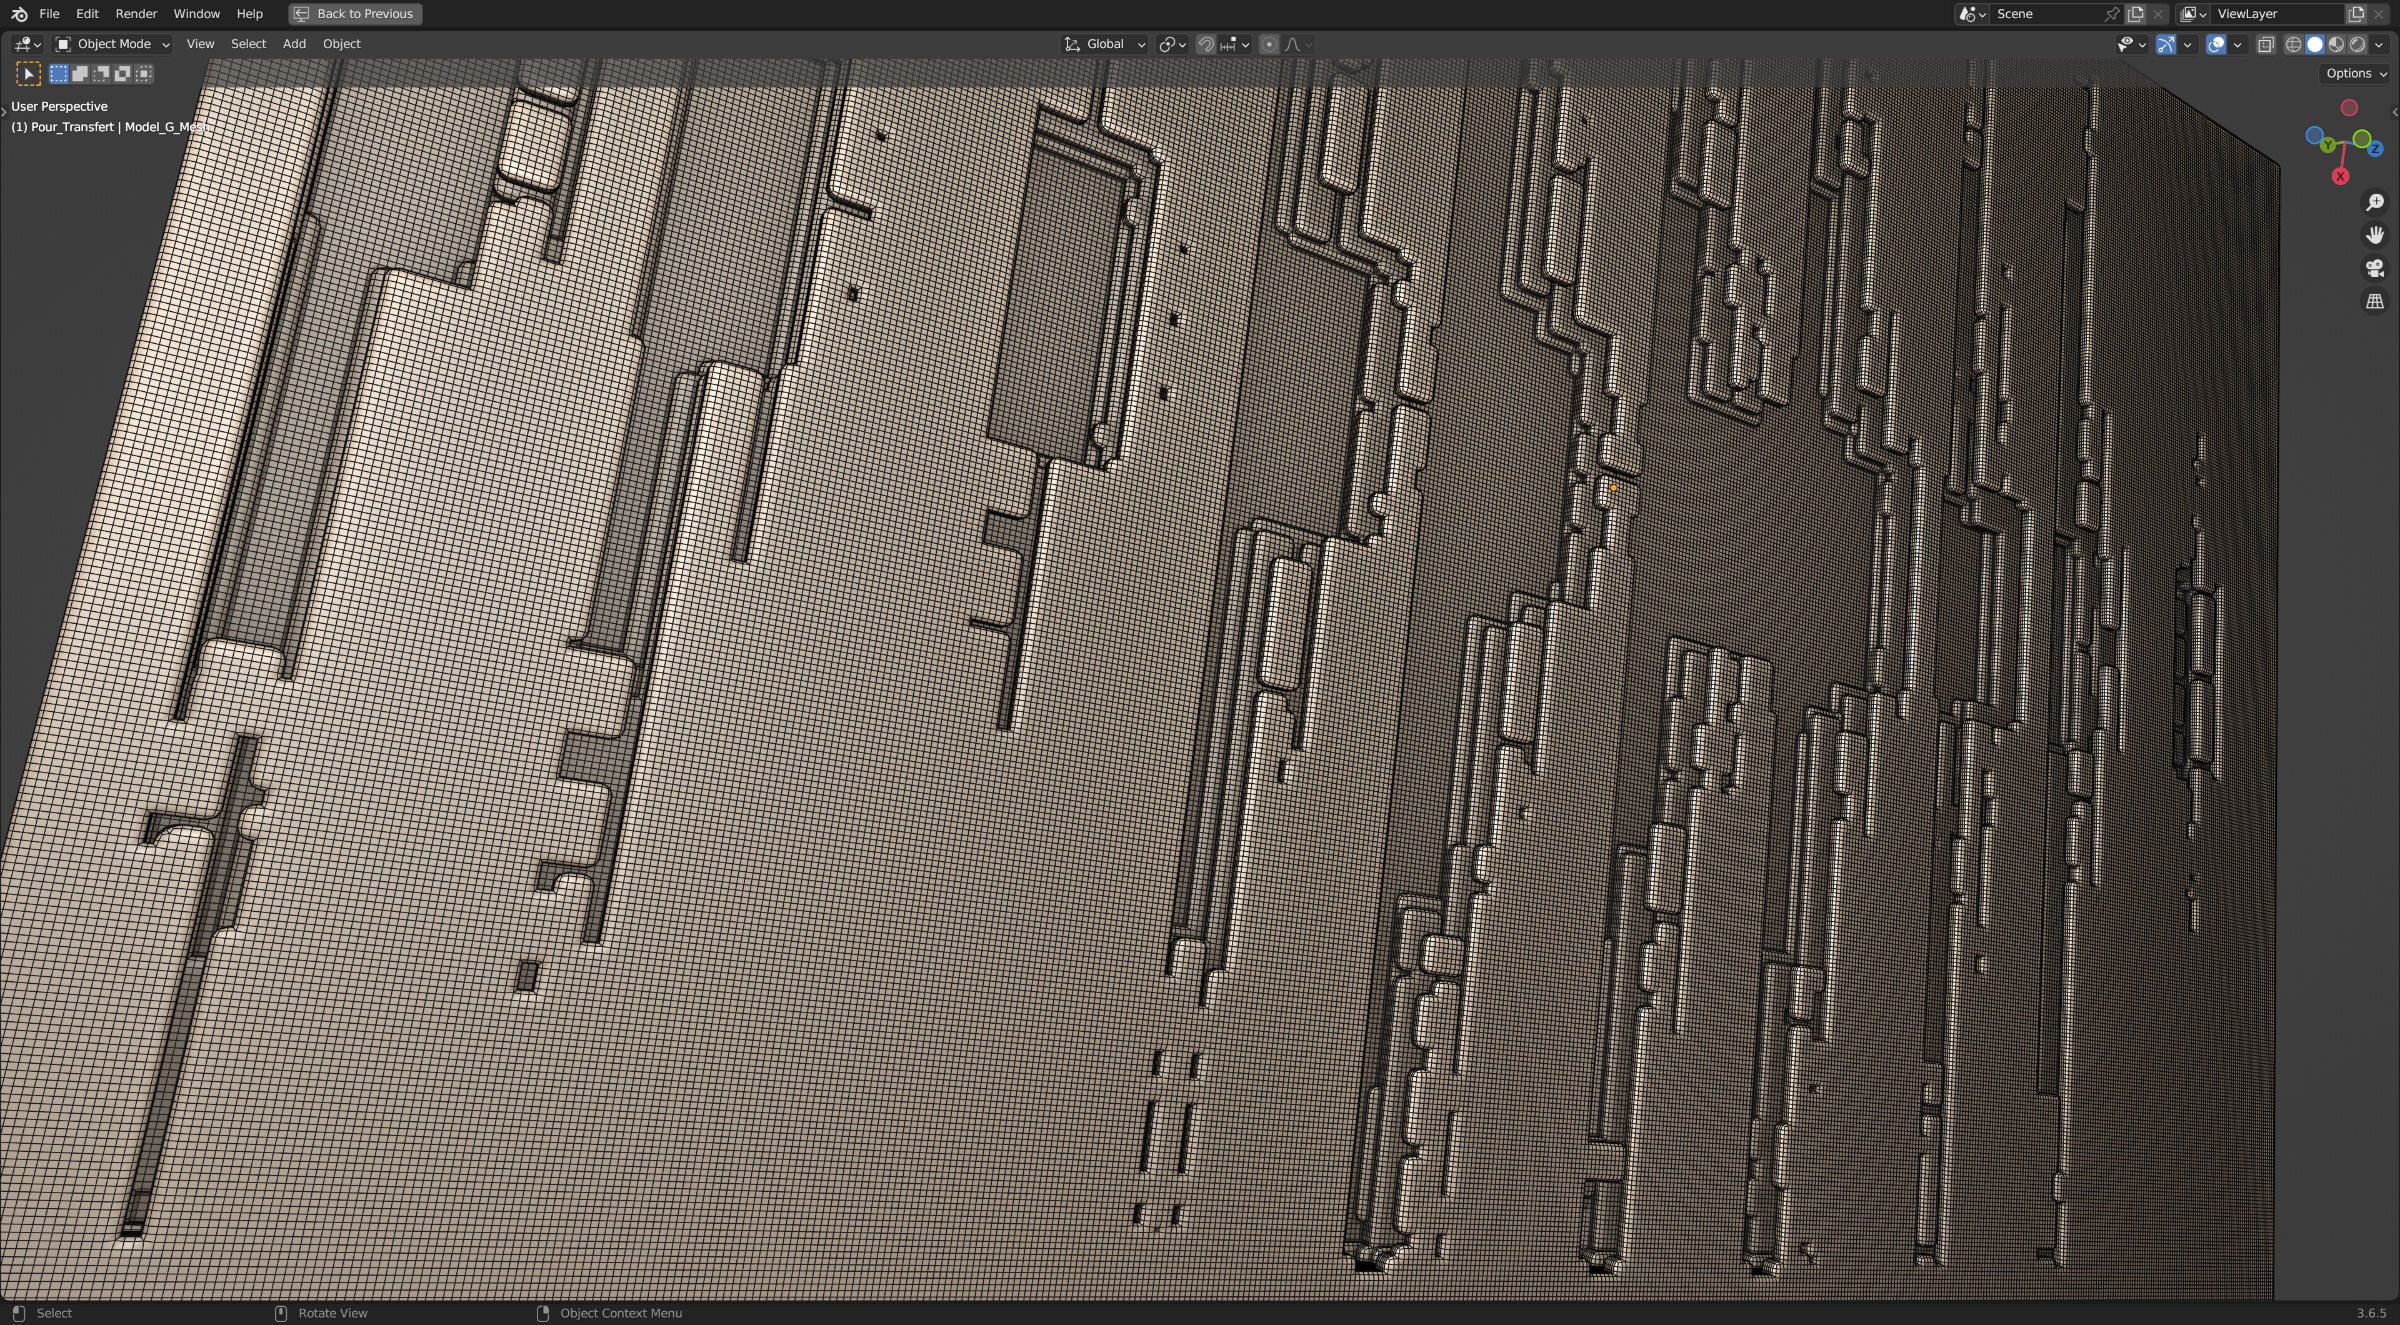Open the viewport Add menu
The width and height of the screenshot is (2400, 1325).
point(294,44)
